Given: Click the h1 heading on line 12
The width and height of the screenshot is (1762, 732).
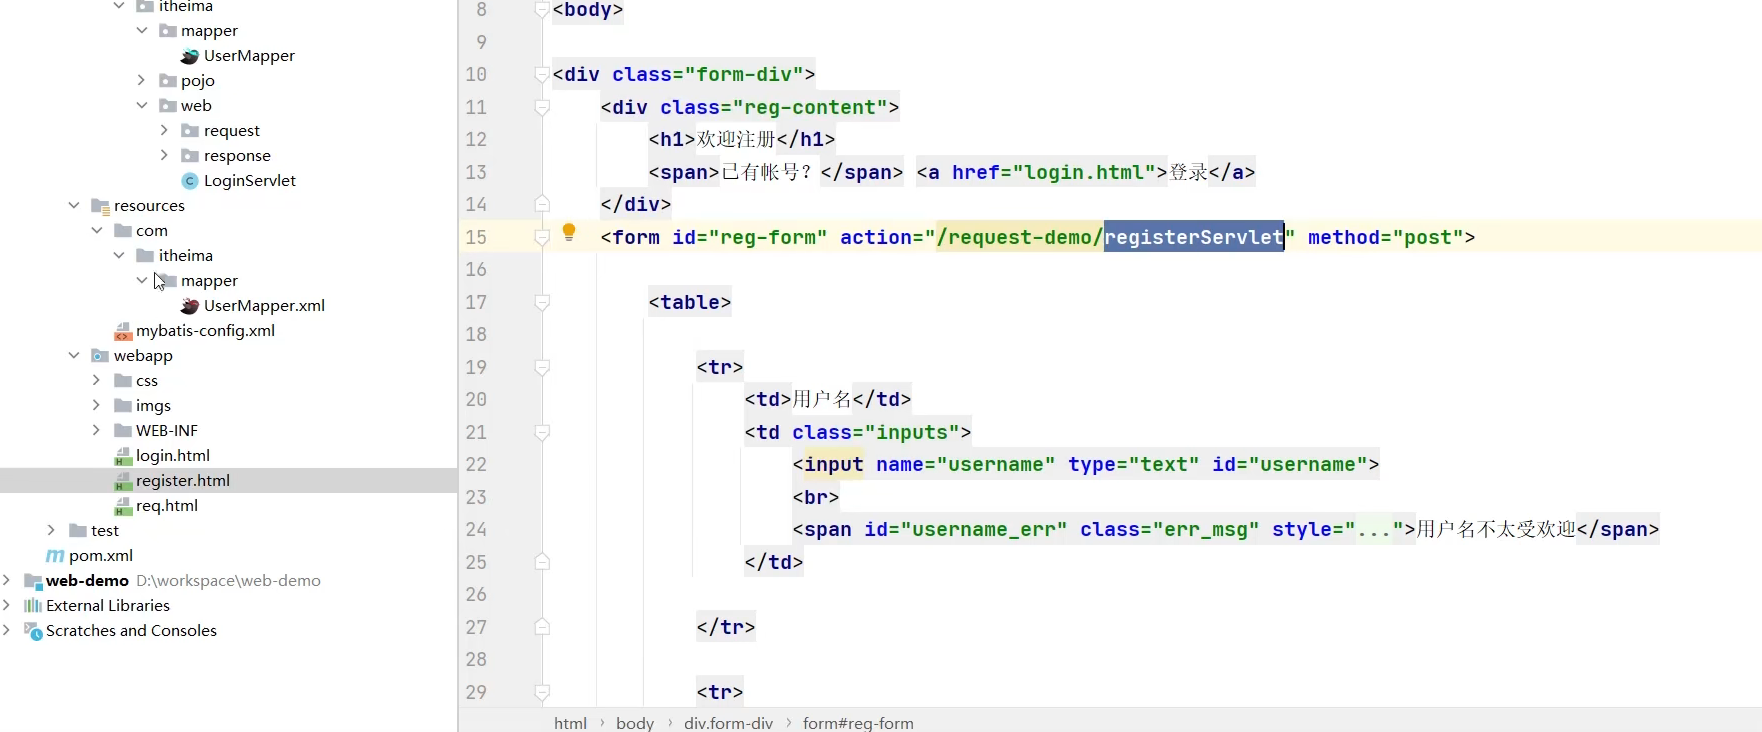Looking at the screenshot, I should tap(742, 140).
